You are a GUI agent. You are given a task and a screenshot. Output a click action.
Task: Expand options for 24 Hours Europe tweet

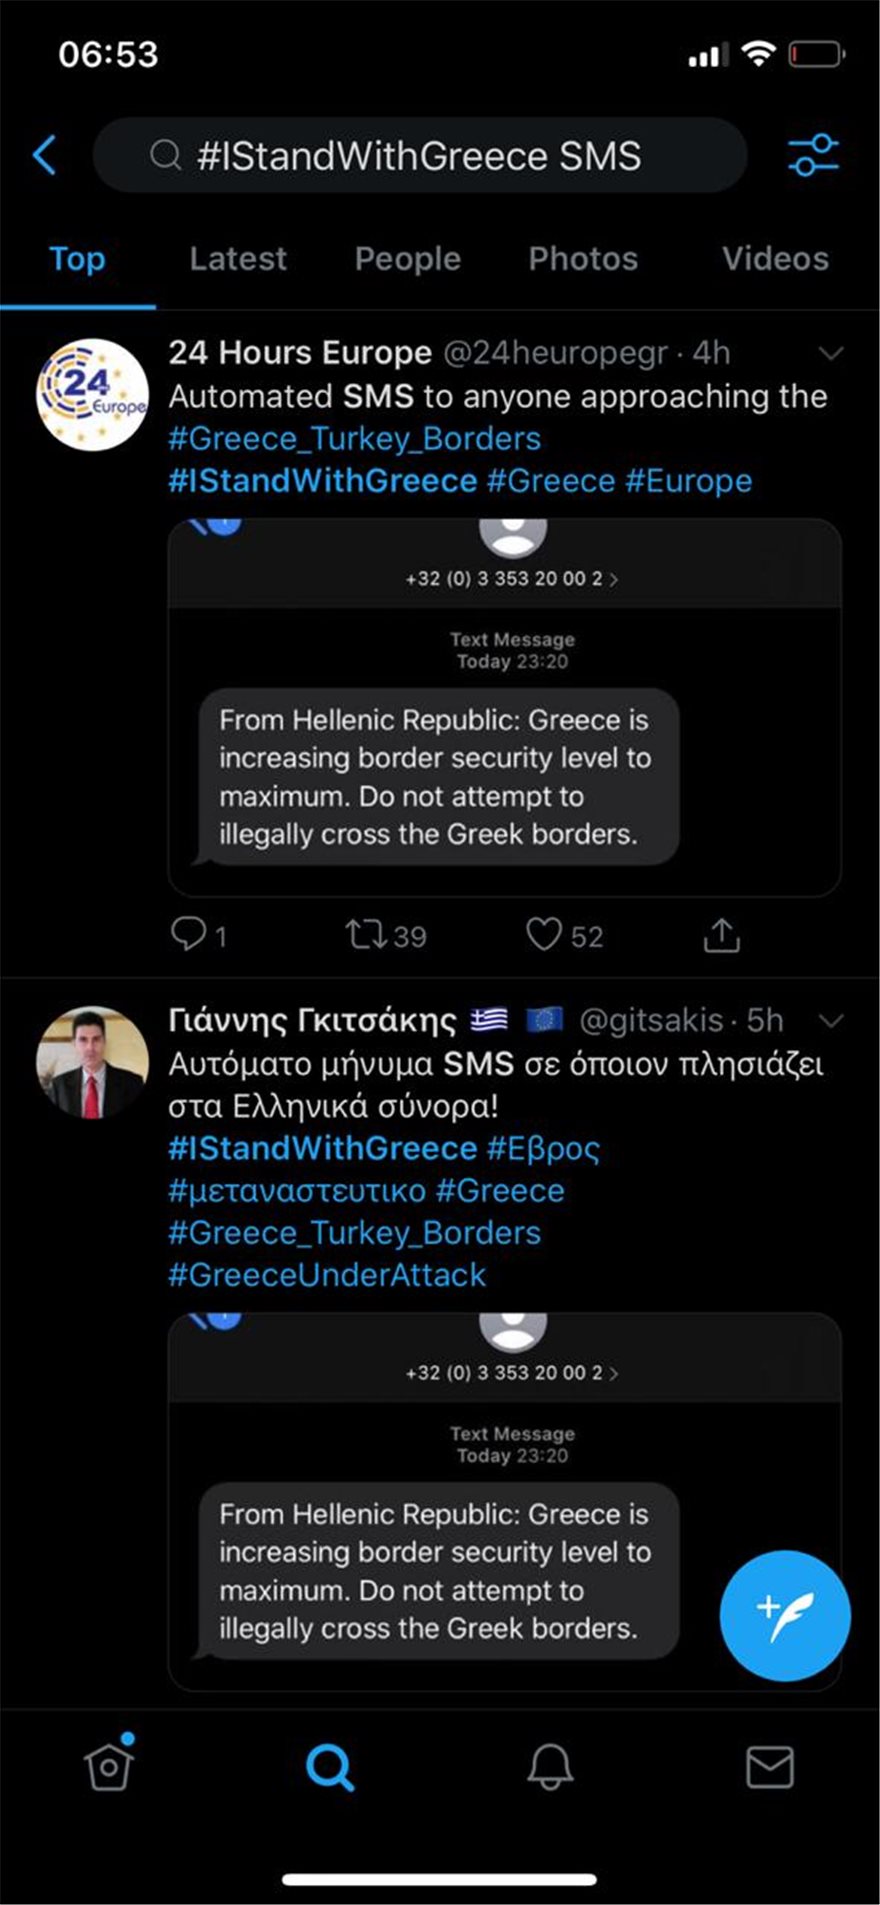coord(831,353)
